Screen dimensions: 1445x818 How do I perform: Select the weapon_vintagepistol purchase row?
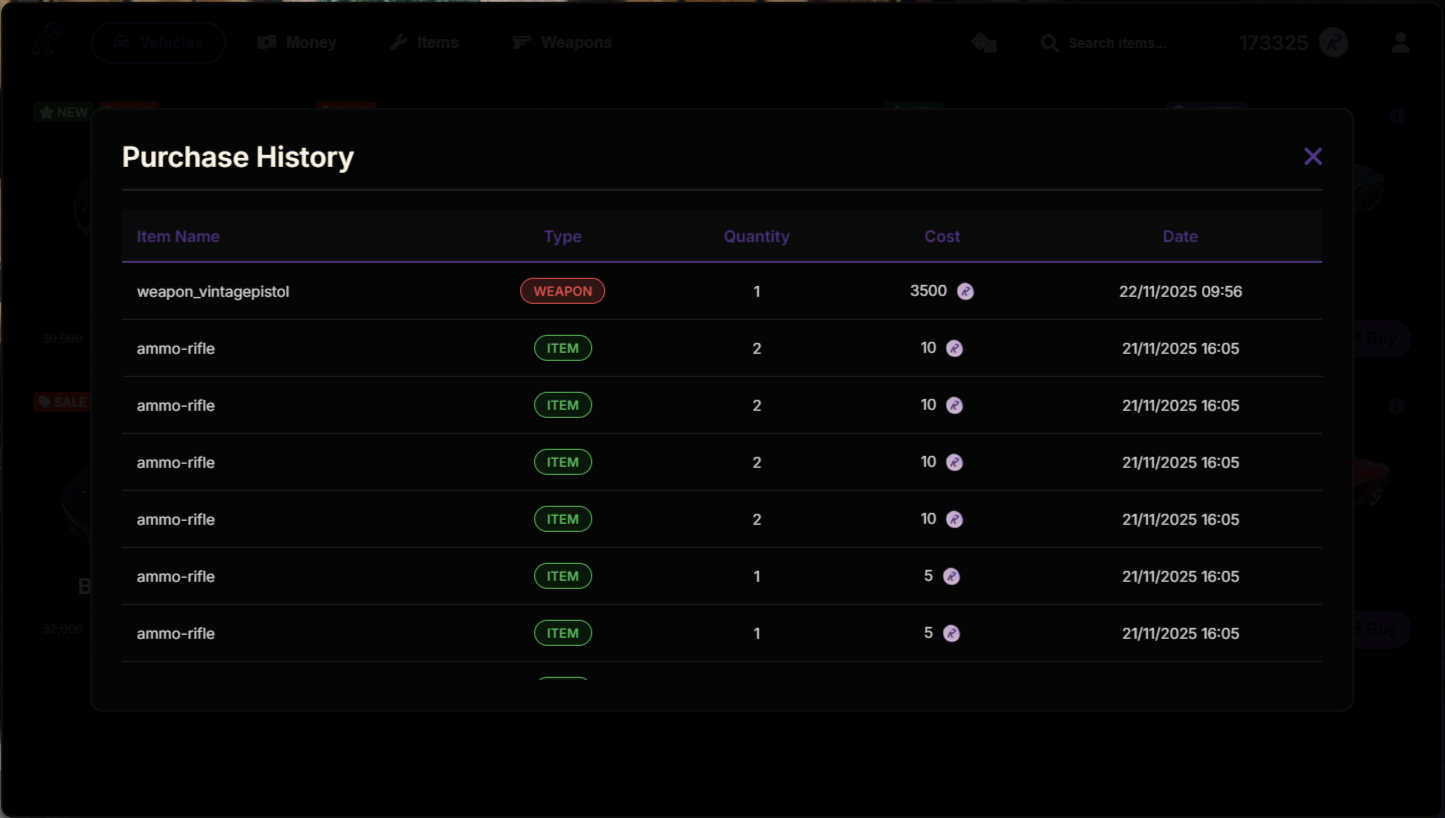coord(213,292)
